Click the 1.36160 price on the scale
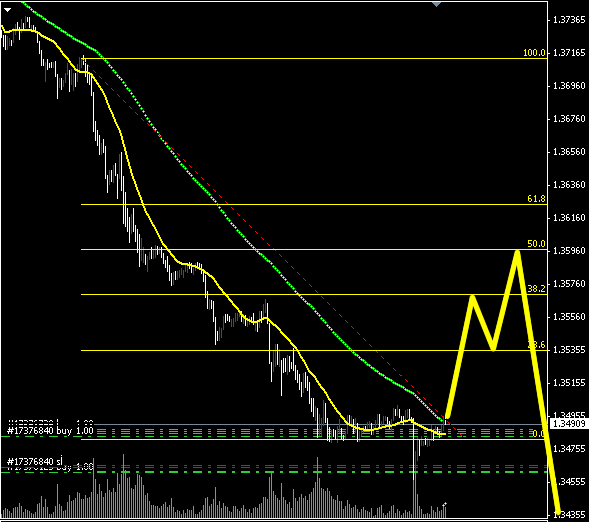 (569, 218)
